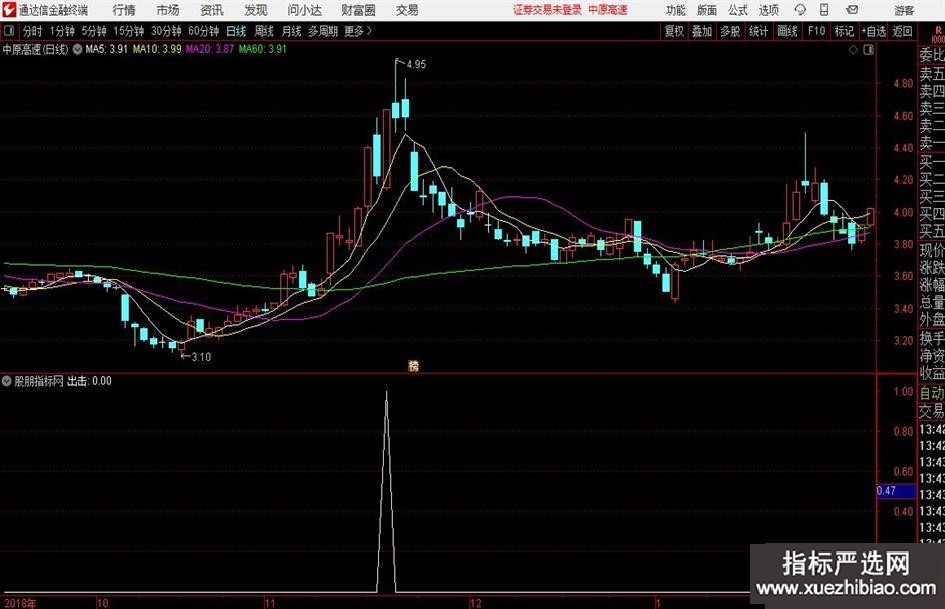This screenshot has height=609, width=945.
Task: Add stock with +自选 button
Action: pos(874,31)
